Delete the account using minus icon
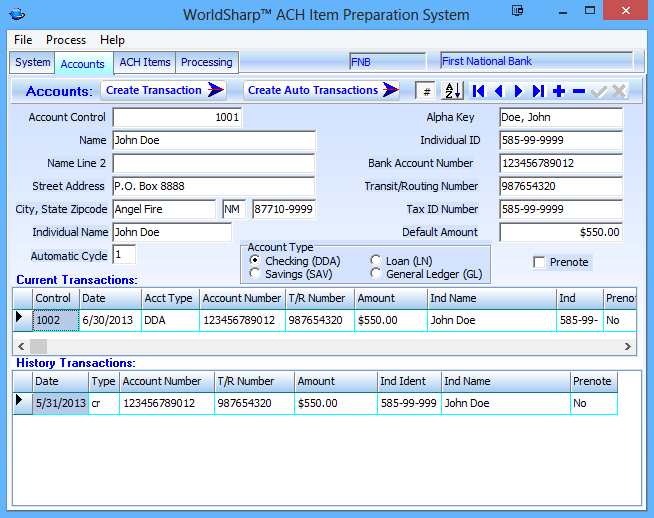This screenshot has width=654, height=518. [x=579, y=91]
